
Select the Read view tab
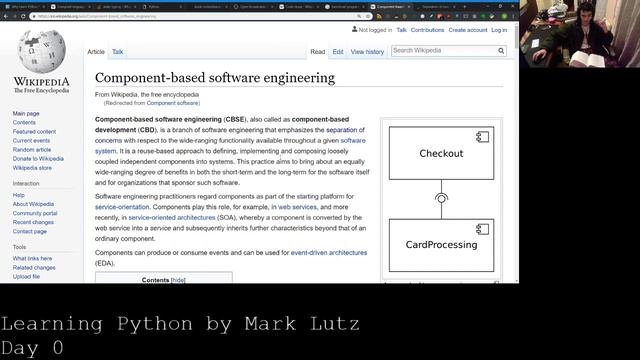pos(318,52)
